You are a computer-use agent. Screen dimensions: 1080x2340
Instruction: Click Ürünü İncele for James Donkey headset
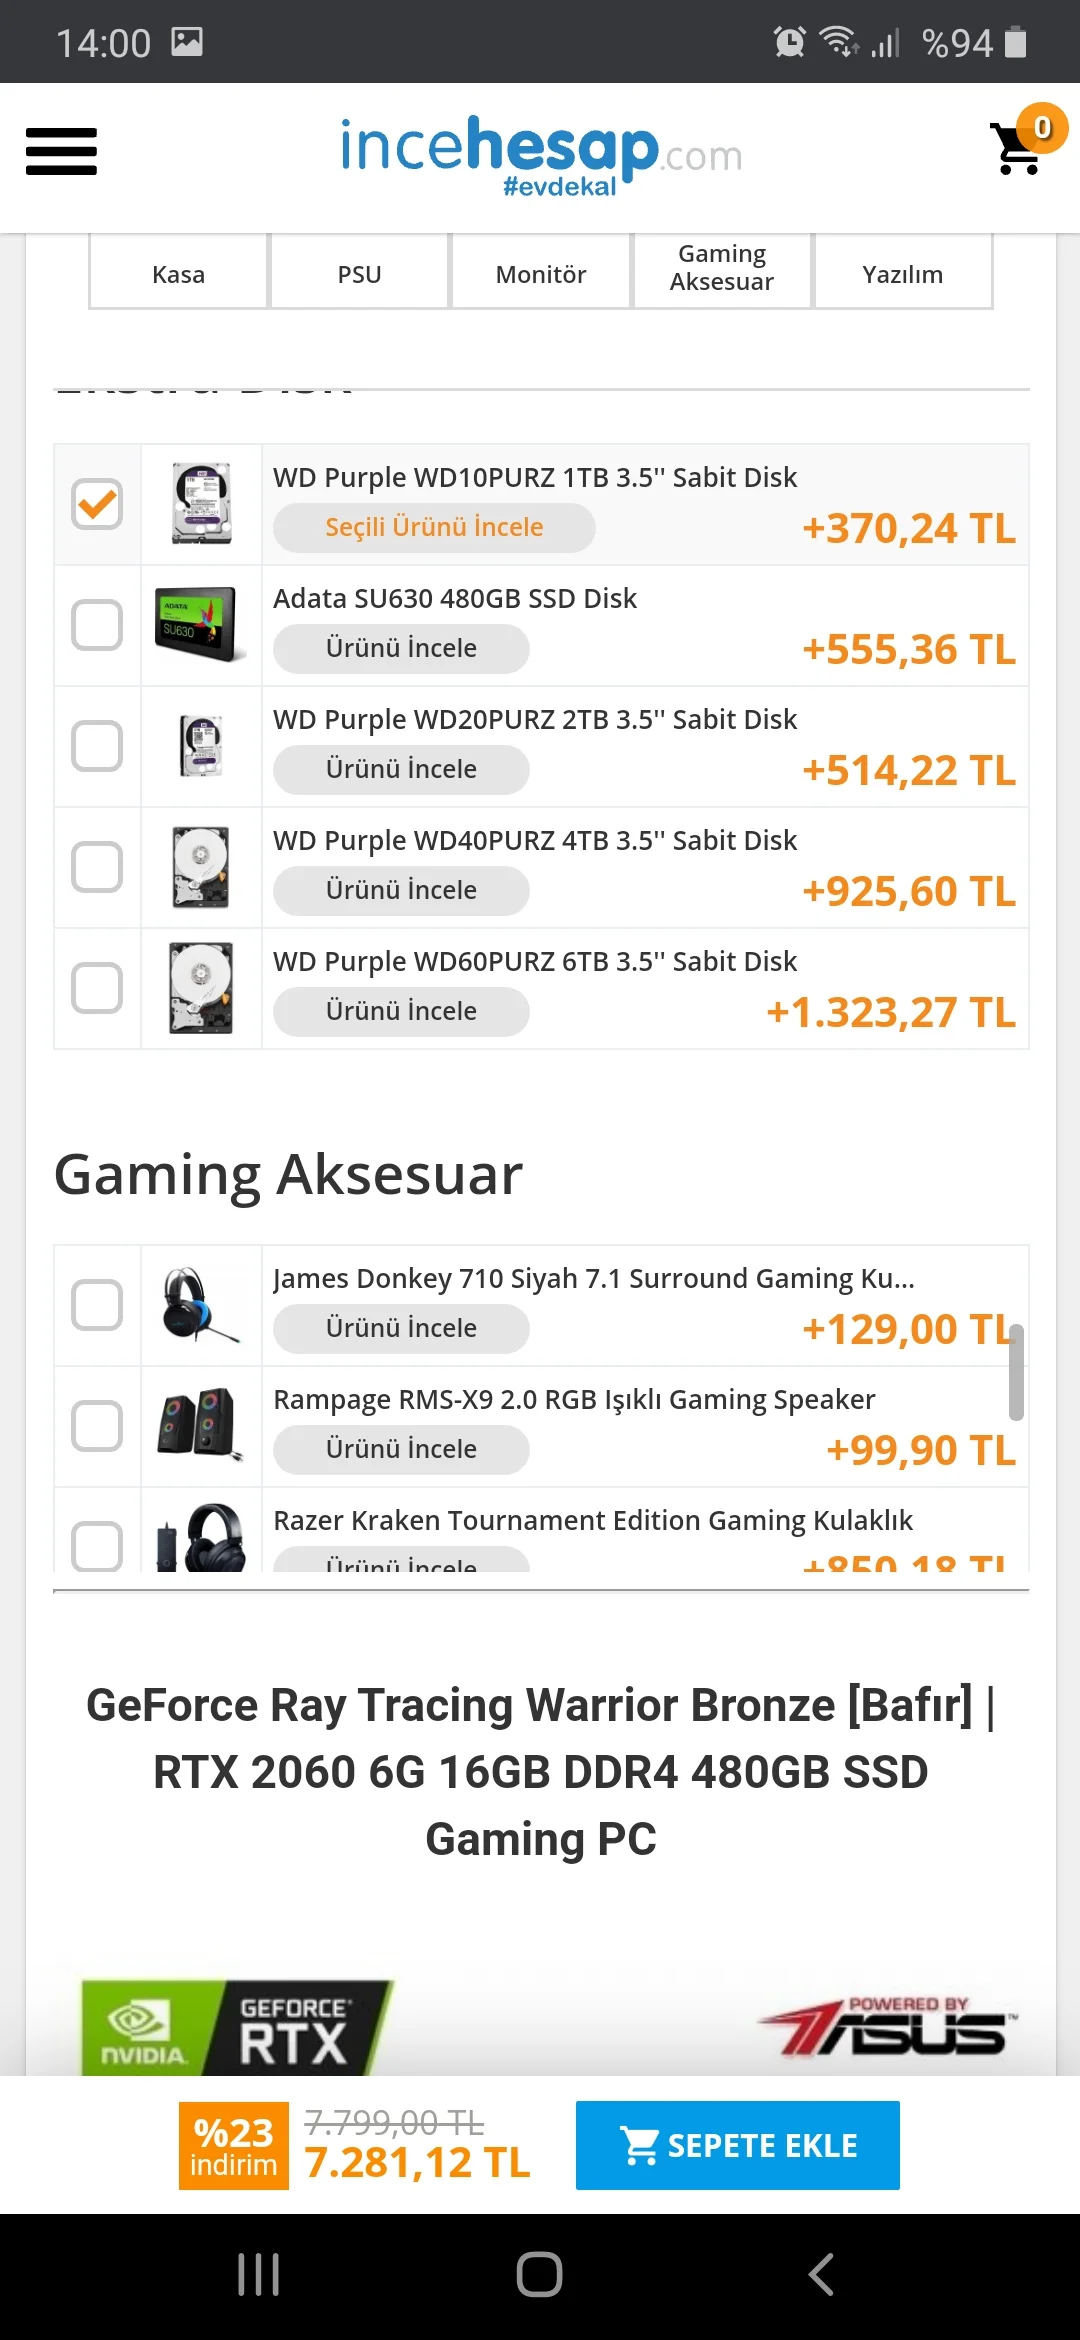pyautogui.click(x=401, y=1328)
